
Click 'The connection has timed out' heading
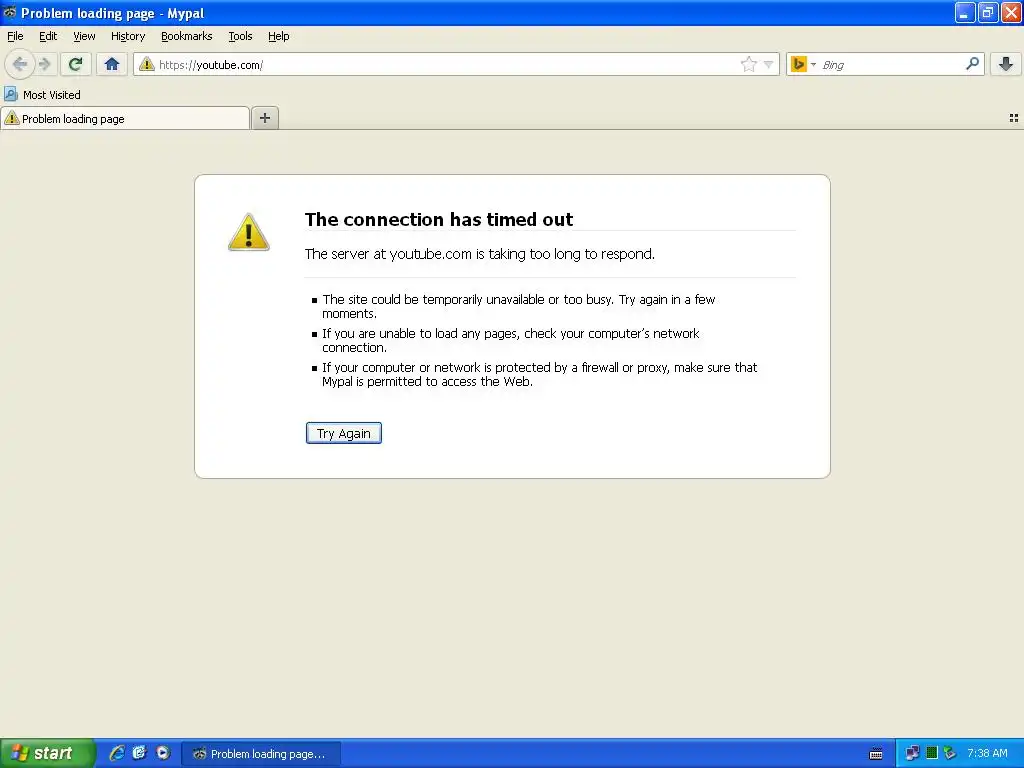pyautogui.click(x=439, y=219)
